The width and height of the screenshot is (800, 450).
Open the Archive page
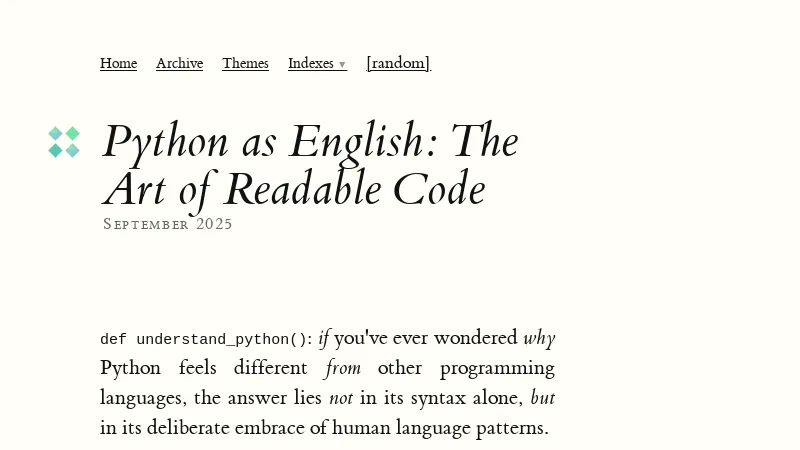click(179, 63)
